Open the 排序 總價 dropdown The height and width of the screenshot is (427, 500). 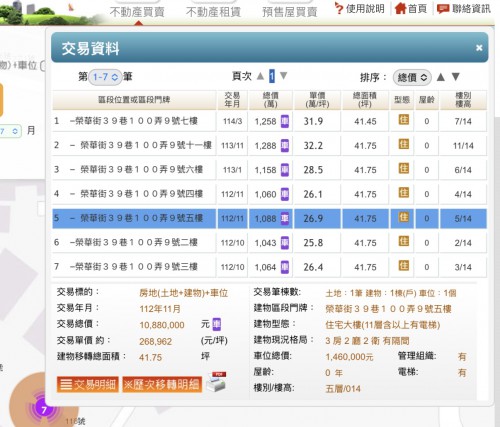[x=412, y=77]
